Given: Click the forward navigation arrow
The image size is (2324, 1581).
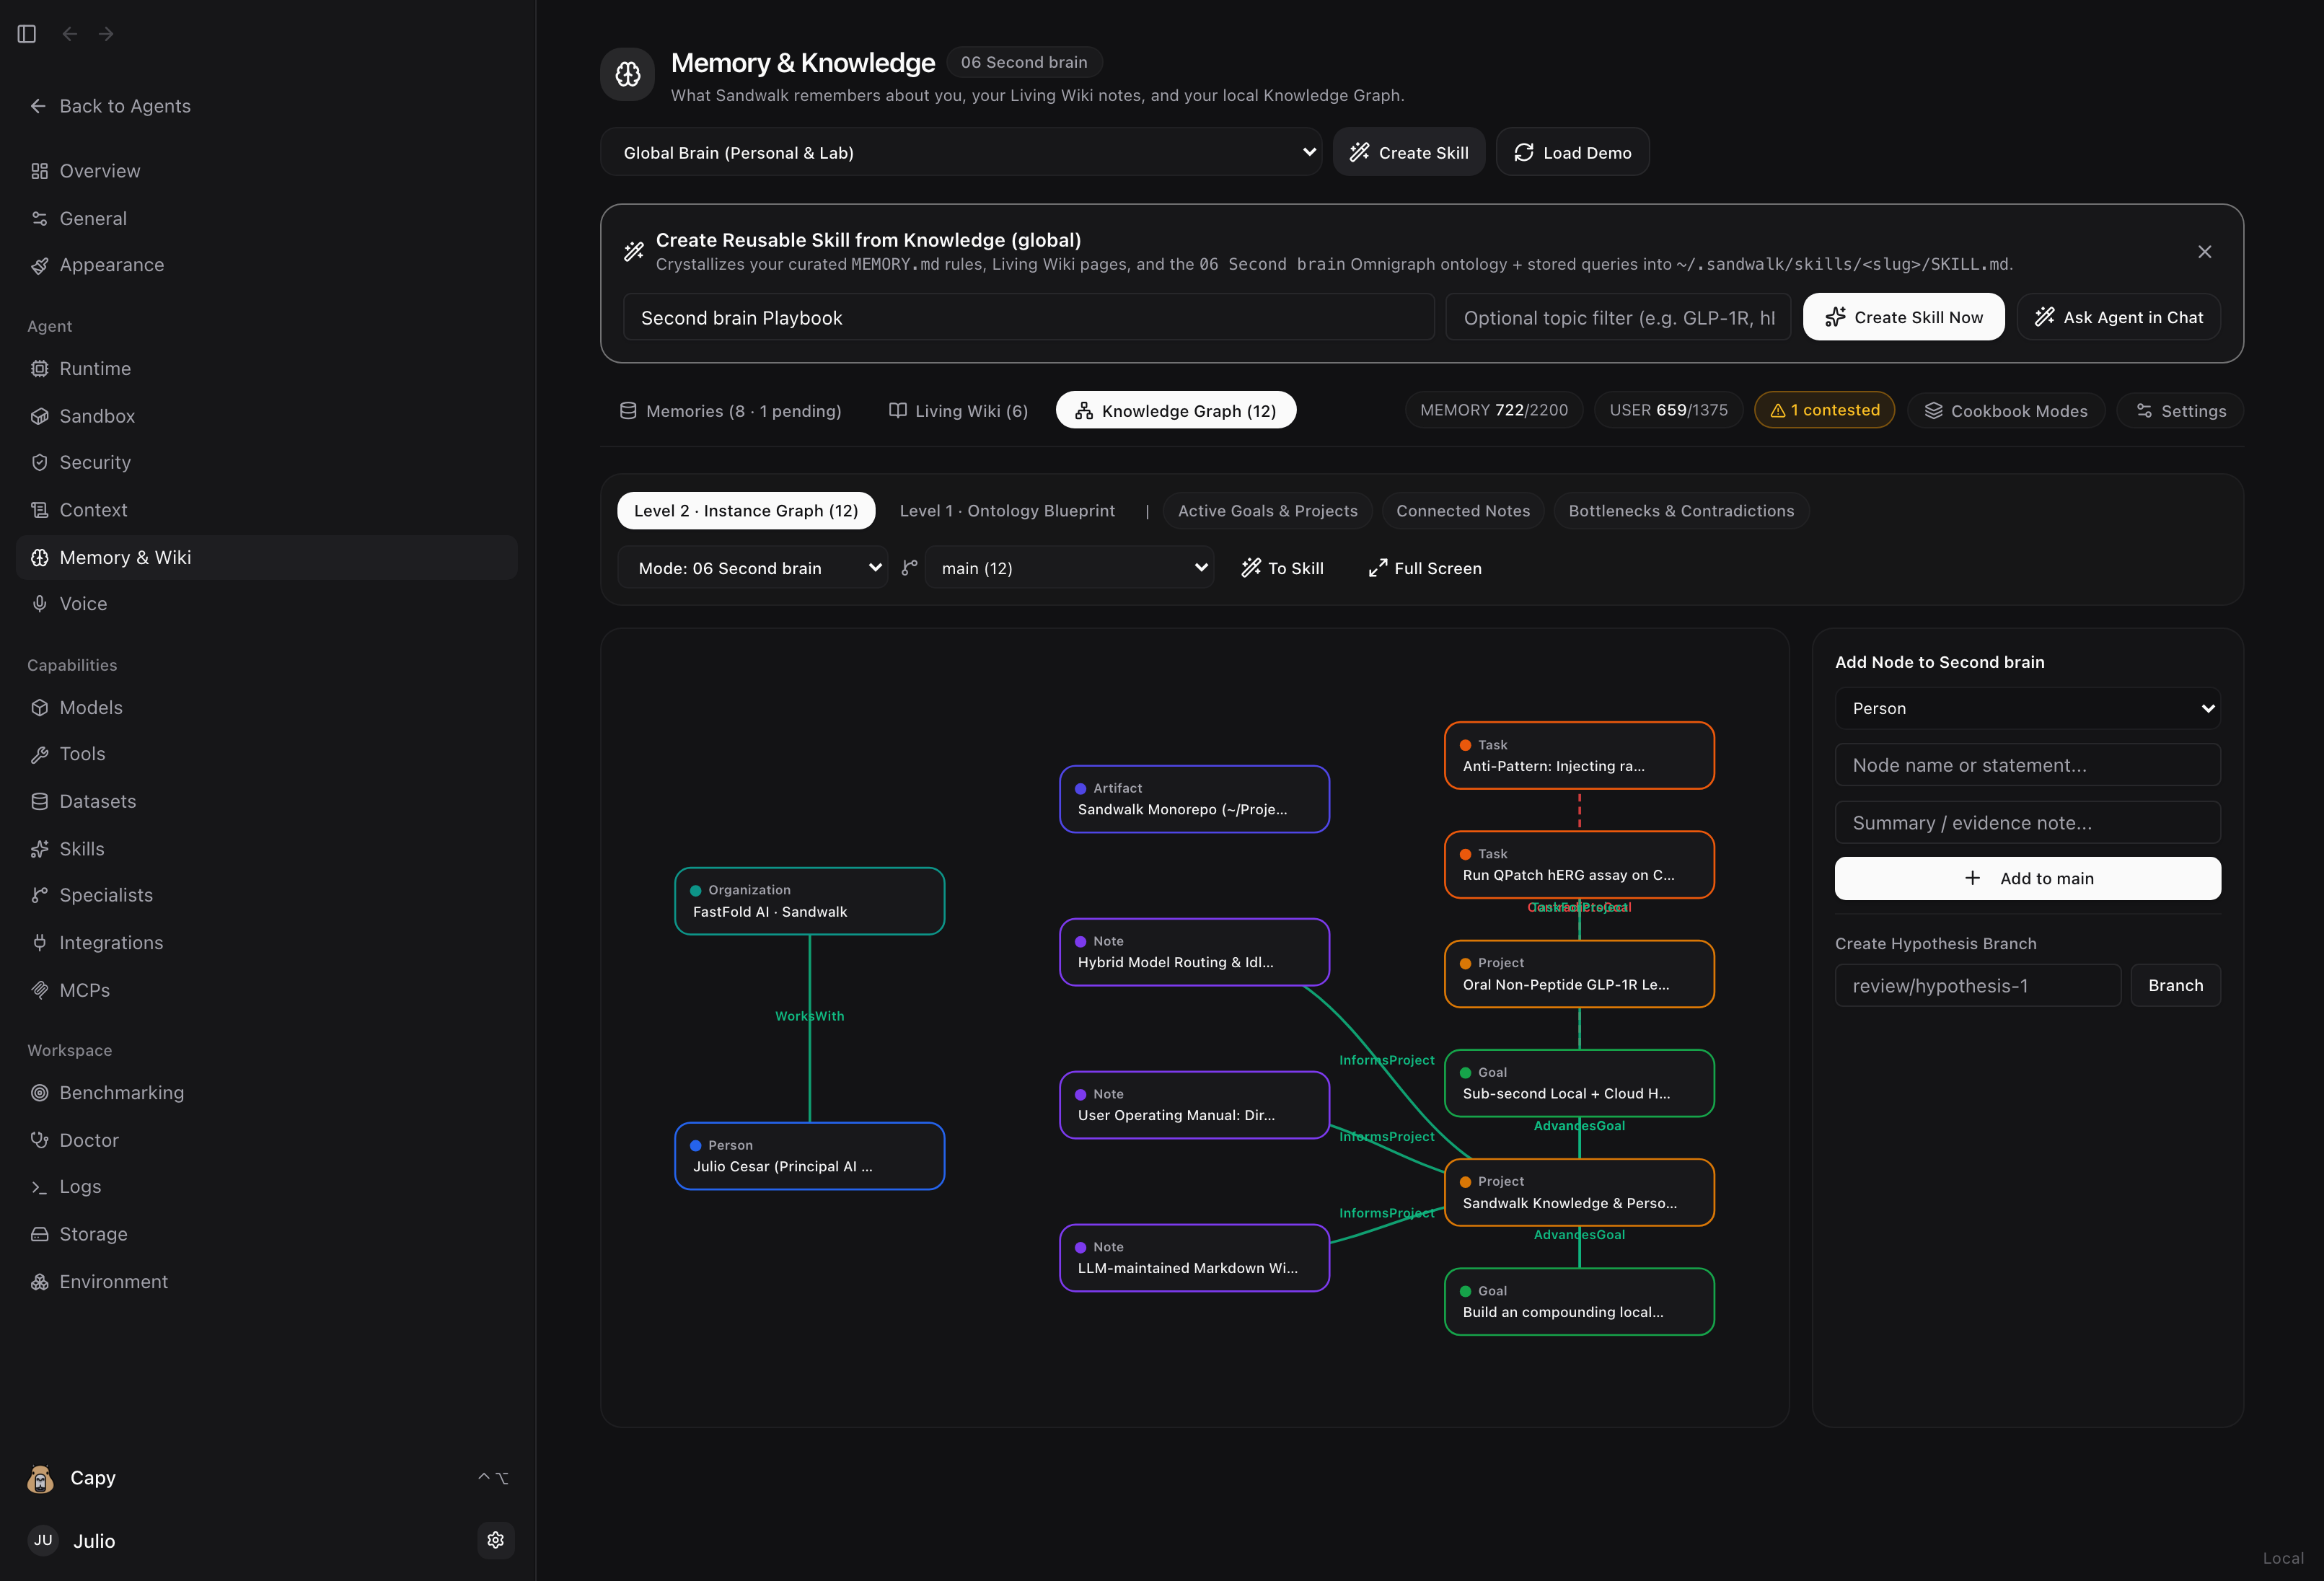Looking at the screenshot, I should pos(106,34).
